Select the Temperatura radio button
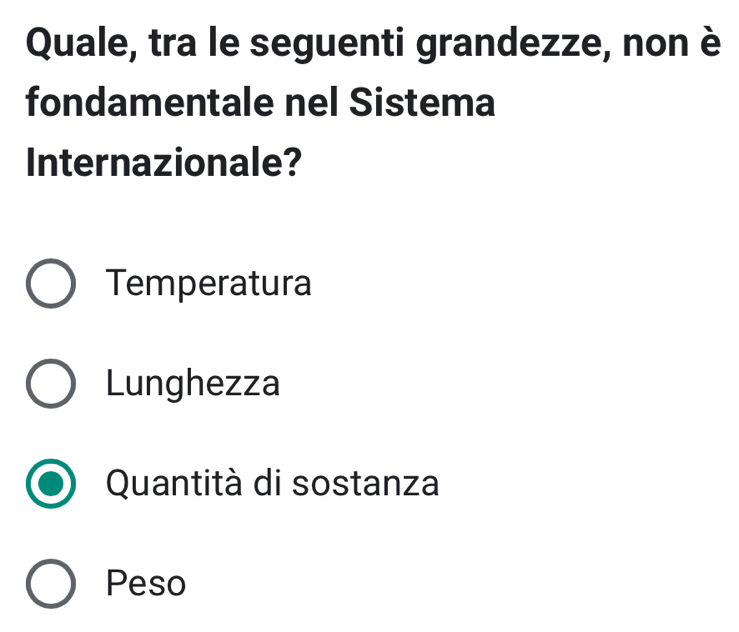739x632 pixels. (x=50, y=285)
